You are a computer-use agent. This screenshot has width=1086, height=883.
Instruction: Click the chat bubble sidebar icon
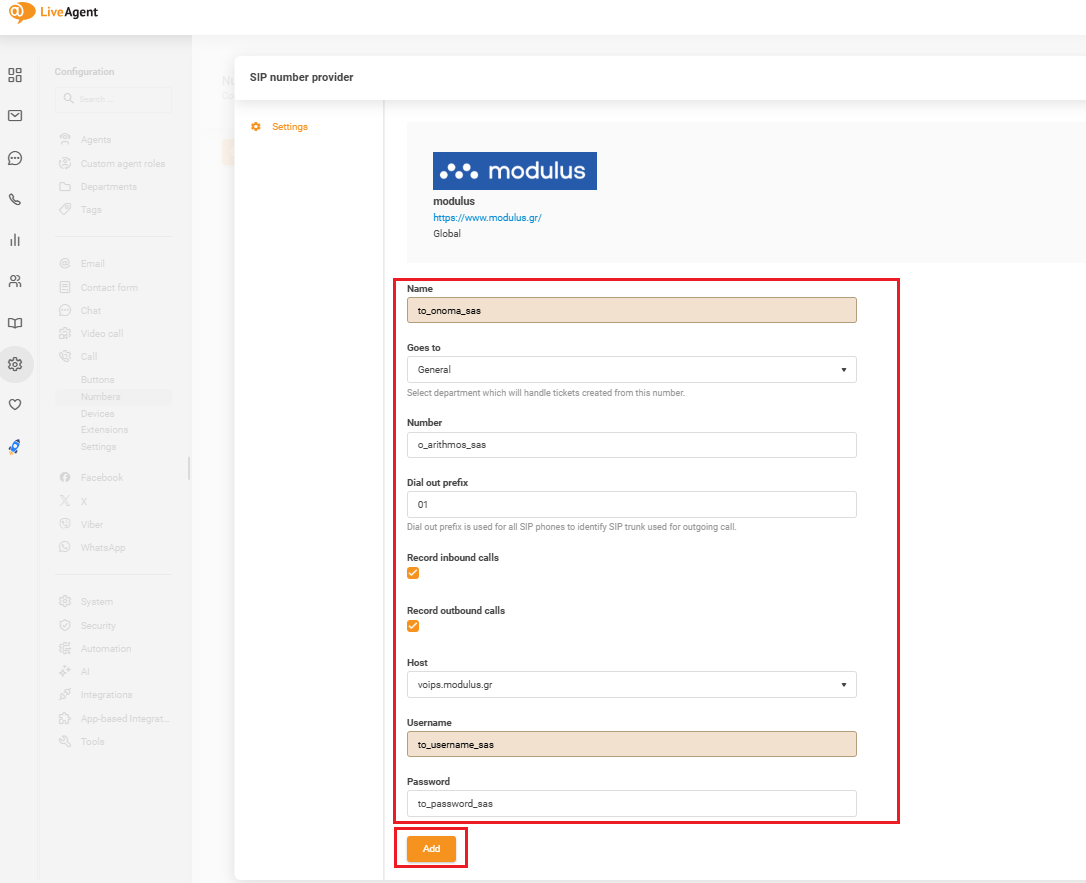coord(15,158)
